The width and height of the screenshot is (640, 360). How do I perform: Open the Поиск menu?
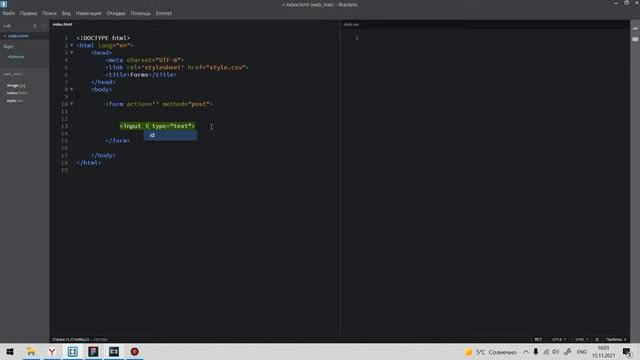(49, 13)
